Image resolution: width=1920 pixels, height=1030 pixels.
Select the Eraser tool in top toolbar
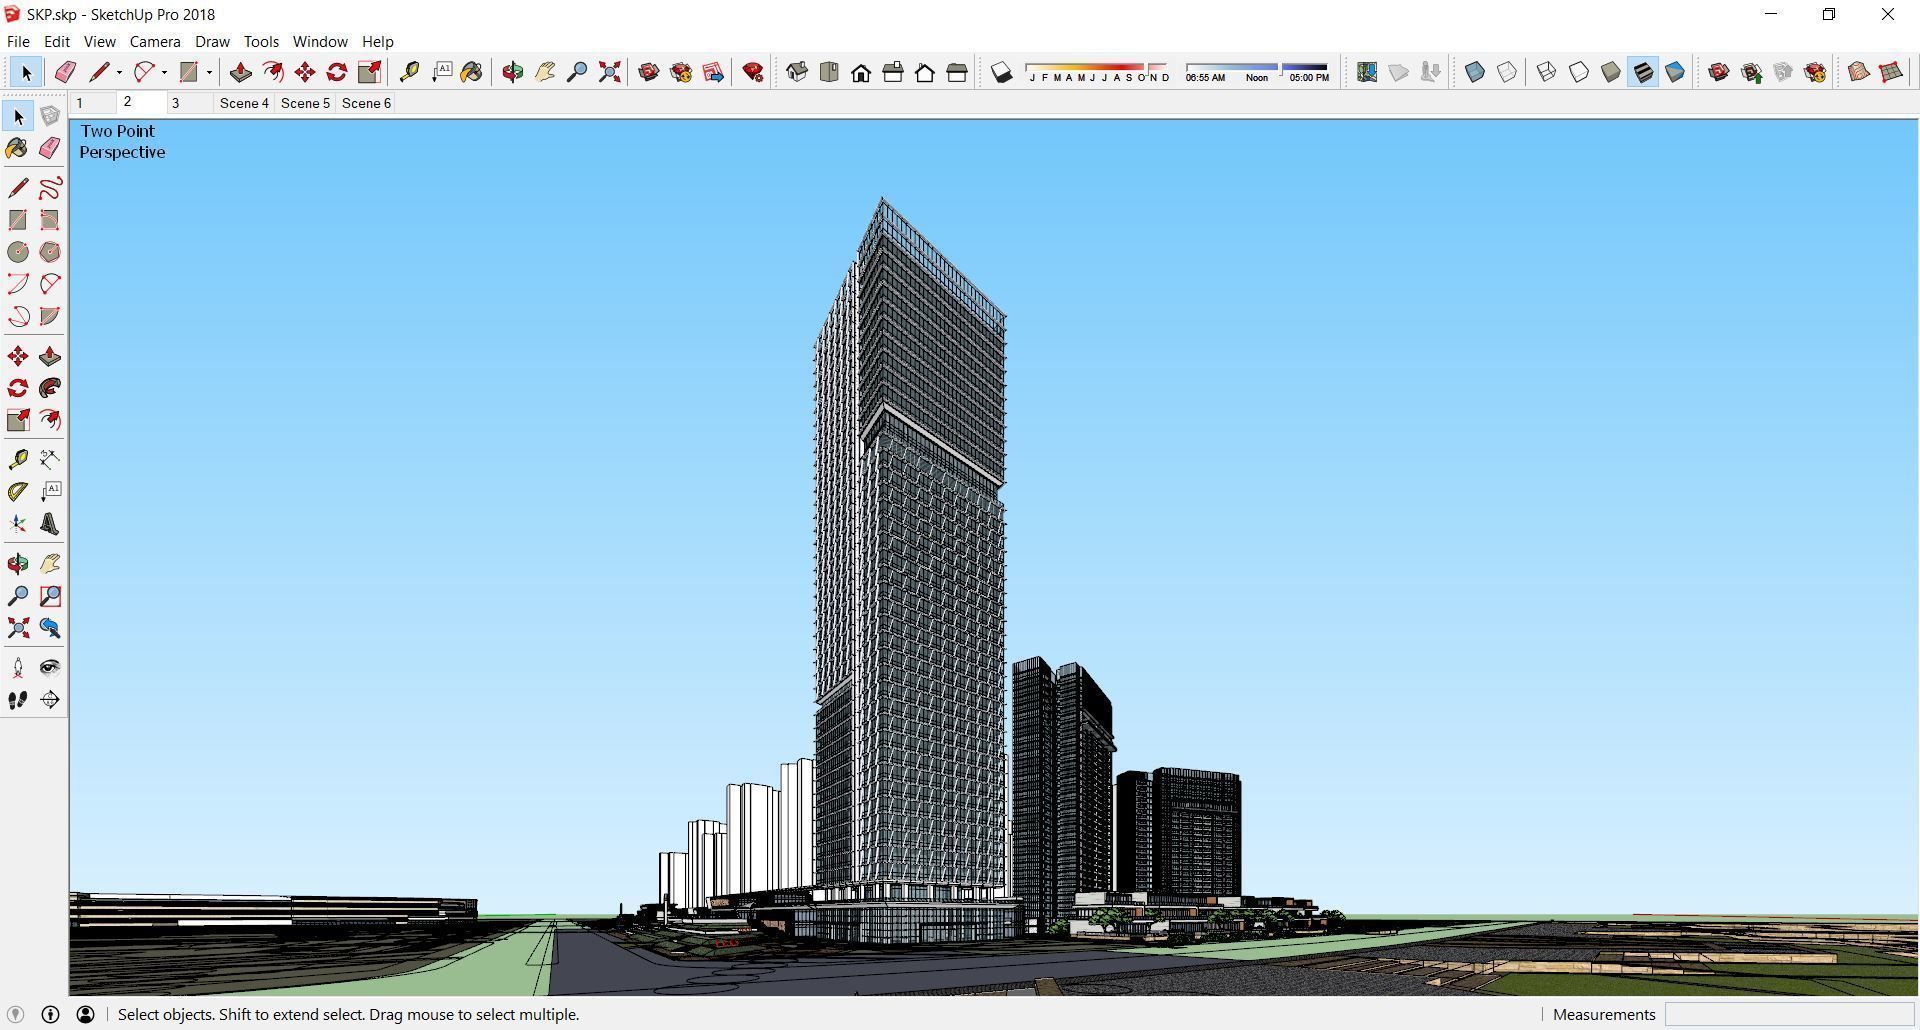pyautogui.click(x=65, y=72)
